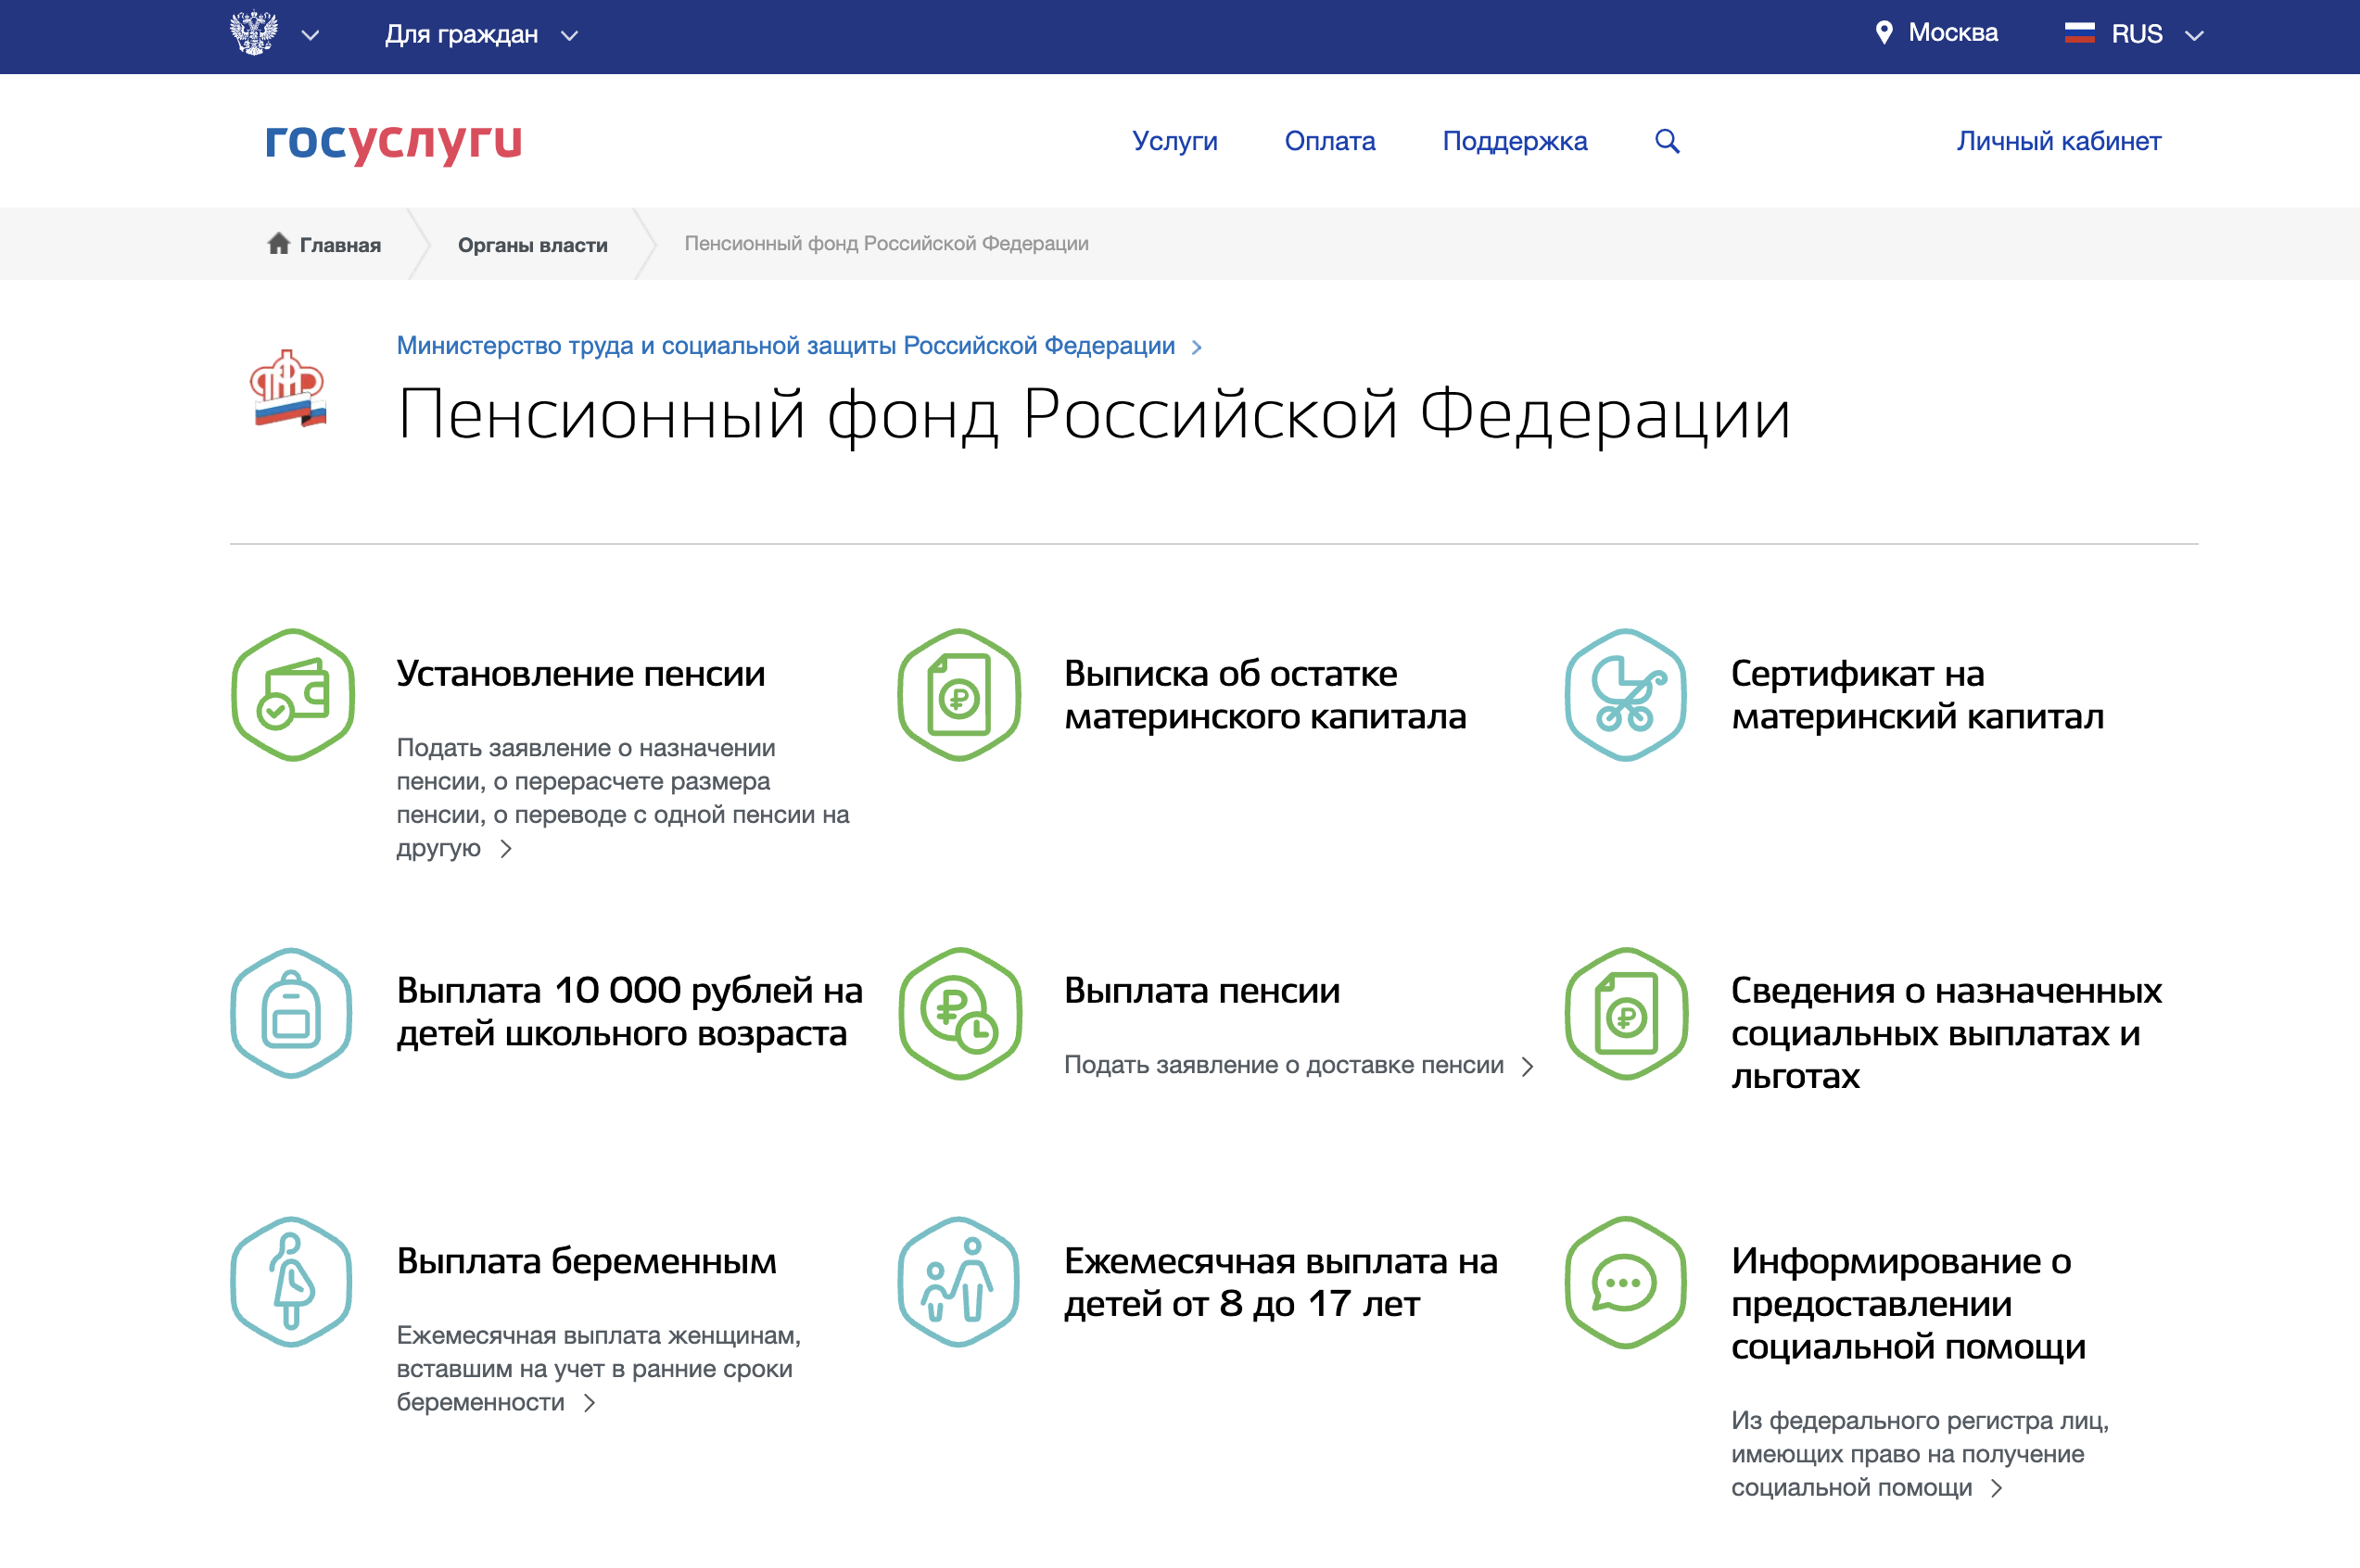Open the Оплата menu item
The width and height of the screenshot is (2360, 1568).
1329,141
